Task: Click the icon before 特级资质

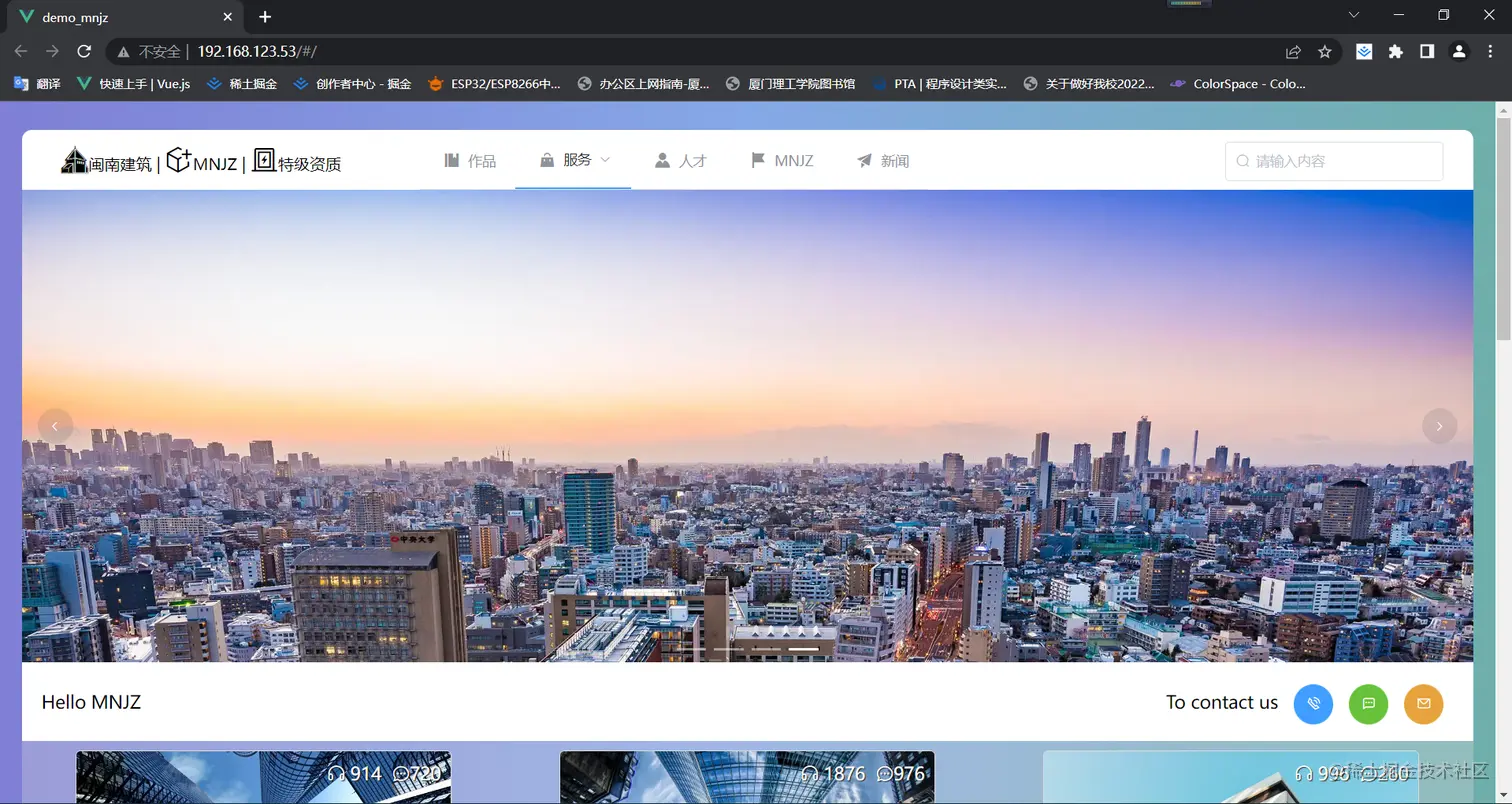Action: (264, 160)
